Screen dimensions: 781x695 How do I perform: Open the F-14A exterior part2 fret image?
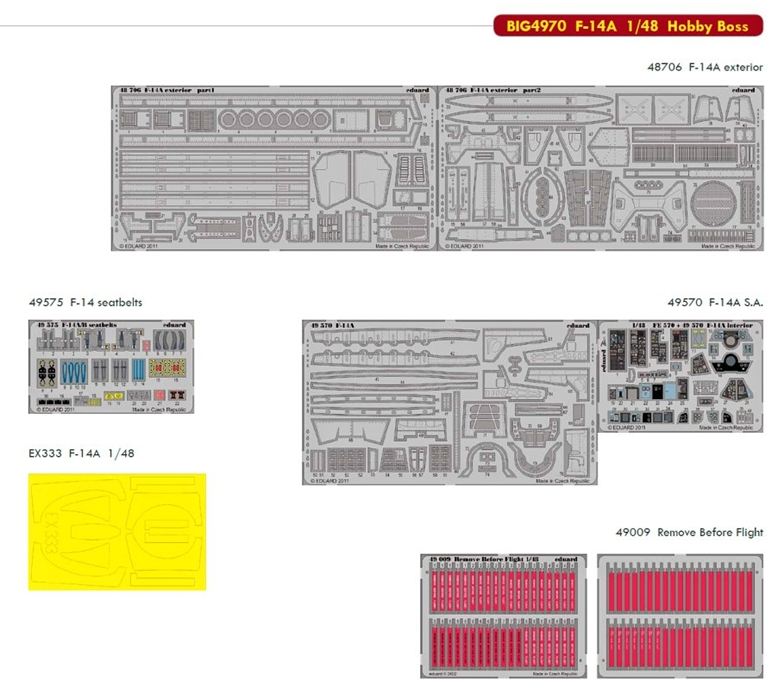600,168
